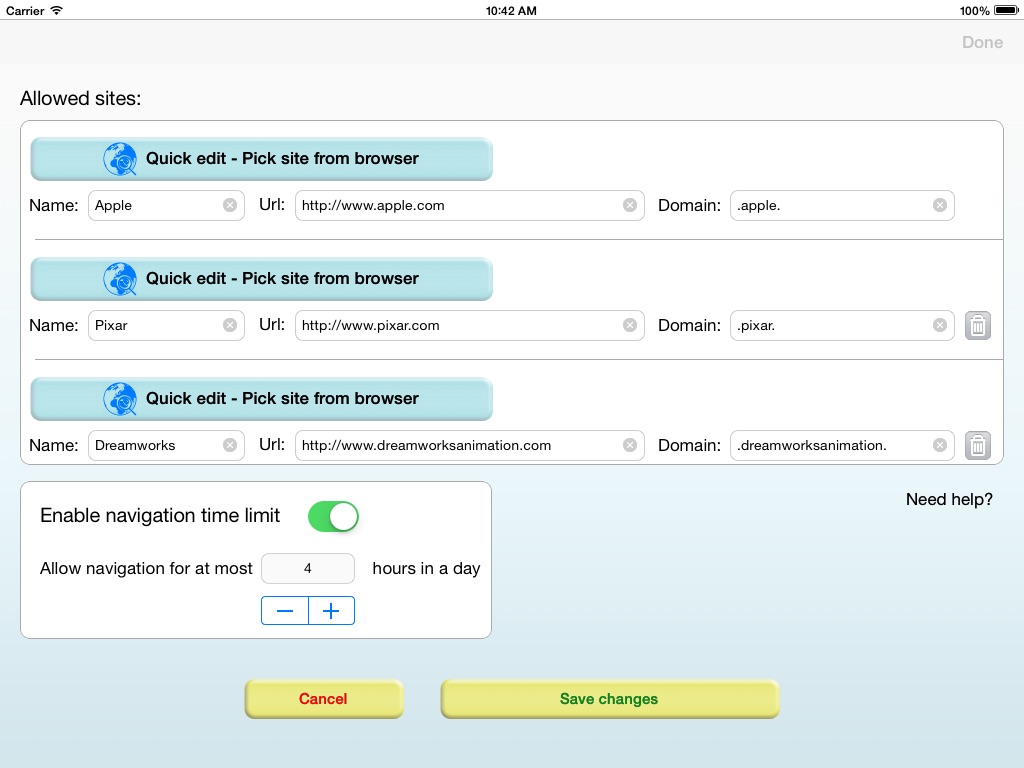Clear the pixar.com URL field
The image size is (1024, 768).
pyautogui.click(x=630, y=325)
